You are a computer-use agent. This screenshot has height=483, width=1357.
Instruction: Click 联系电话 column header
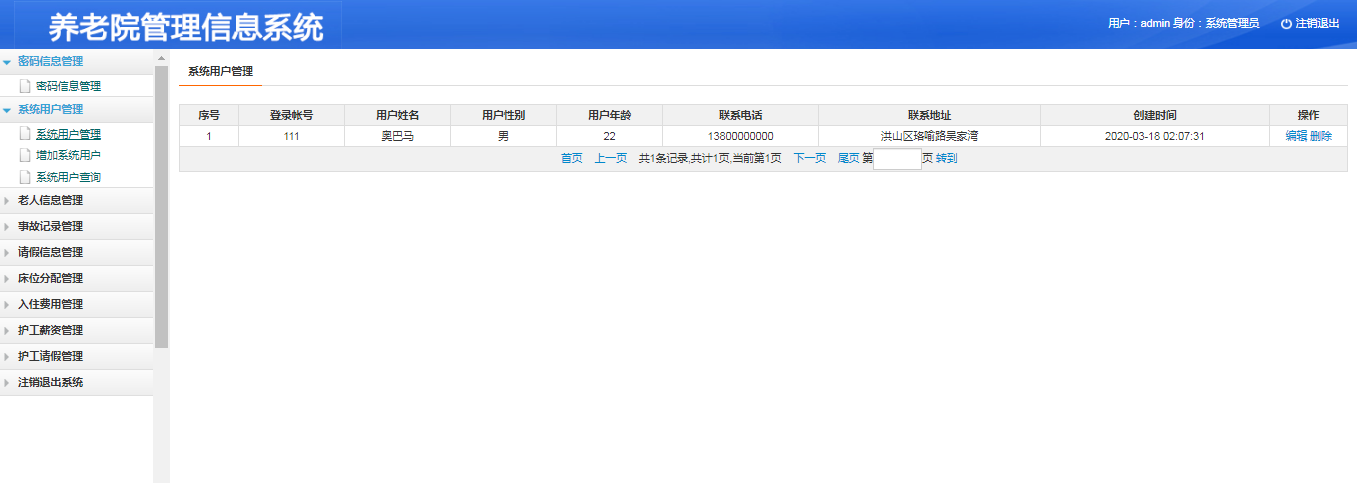point(741,115)
